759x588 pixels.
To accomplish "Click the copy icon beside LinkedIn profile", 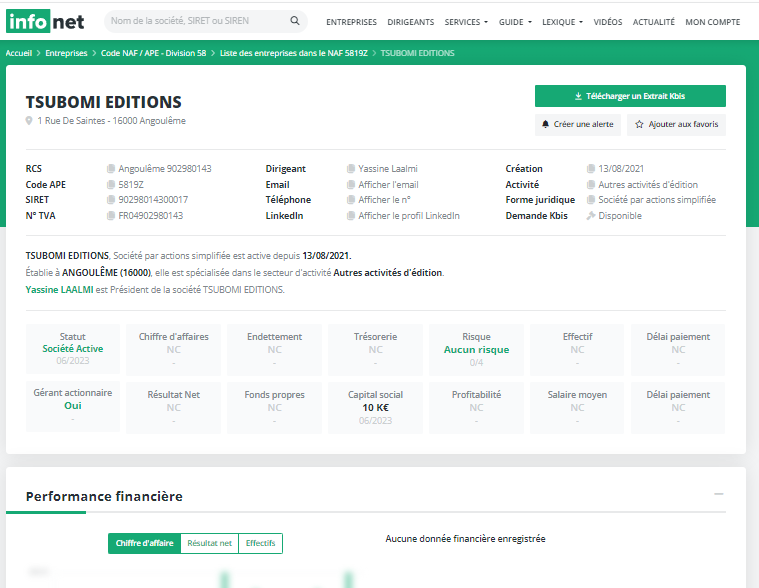I will [350, 215].
